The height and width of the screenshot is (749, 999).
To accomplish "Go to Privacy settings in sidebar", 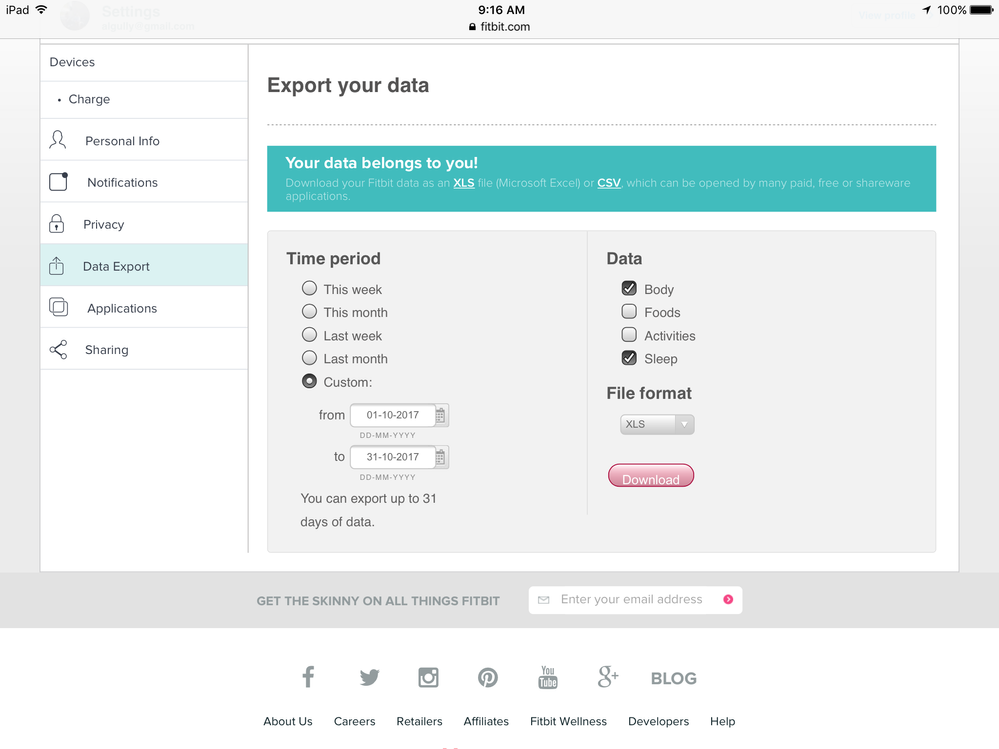I will pos(104,224).
